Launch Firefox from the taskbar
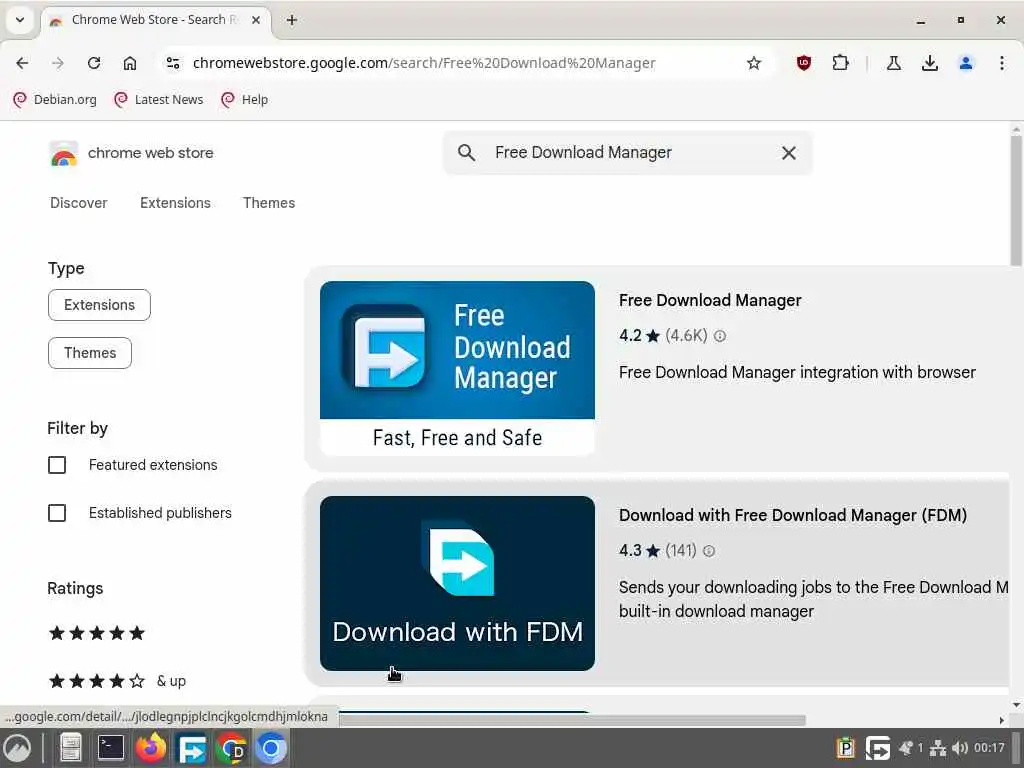The width and height of the screenshot is (1024, 768). tap(151, 748)
